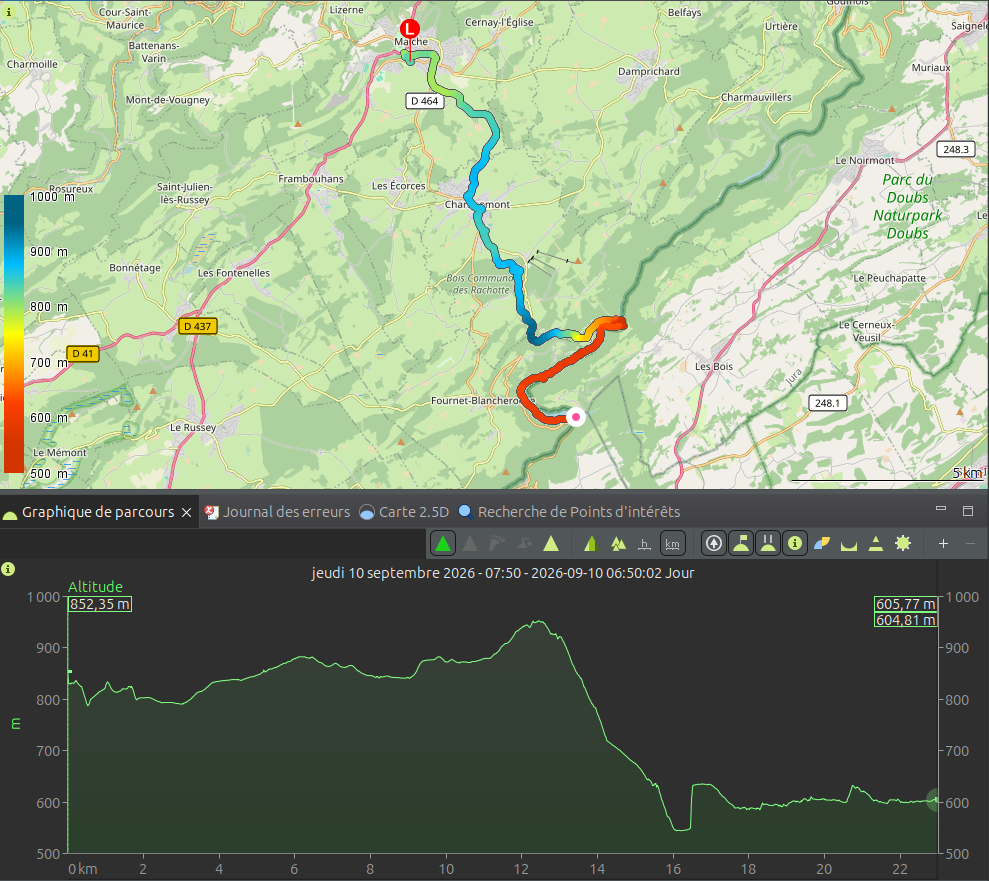
Task: Click the grayed-out triangle graph icon
Action: point(470,544)
